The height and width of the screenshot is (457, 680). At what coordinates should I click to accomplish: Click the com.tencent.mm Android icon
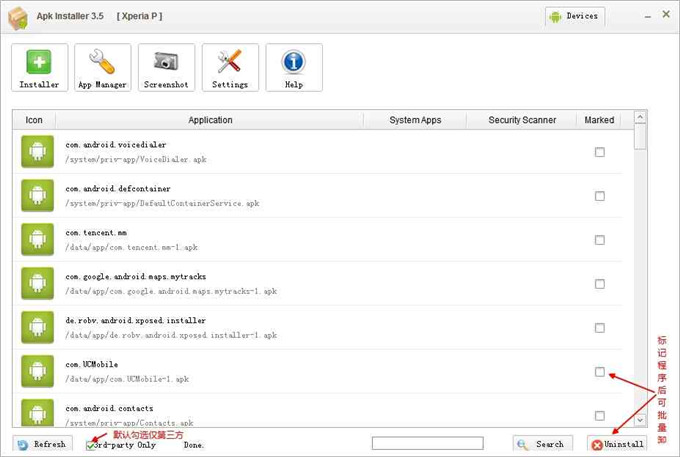(37, 240)
